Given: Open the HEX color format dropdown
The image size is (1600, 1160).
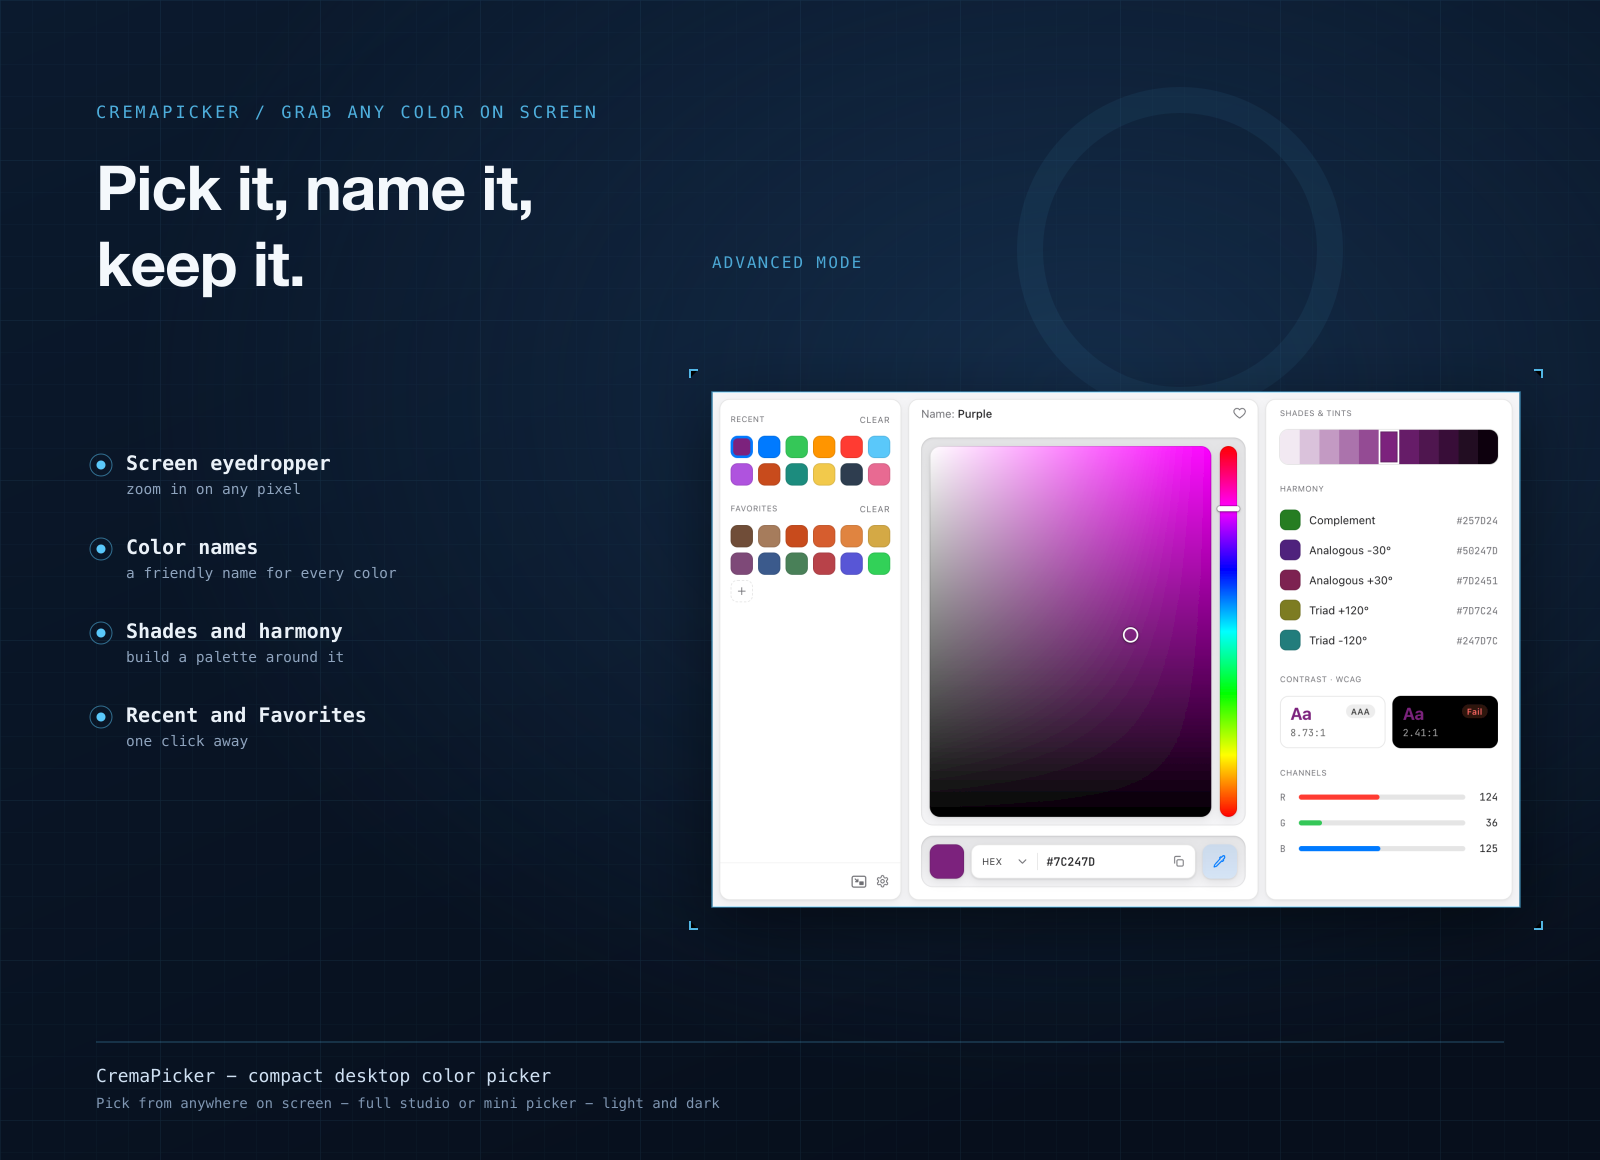Looking at the screenshot, I should [1004, 861].
